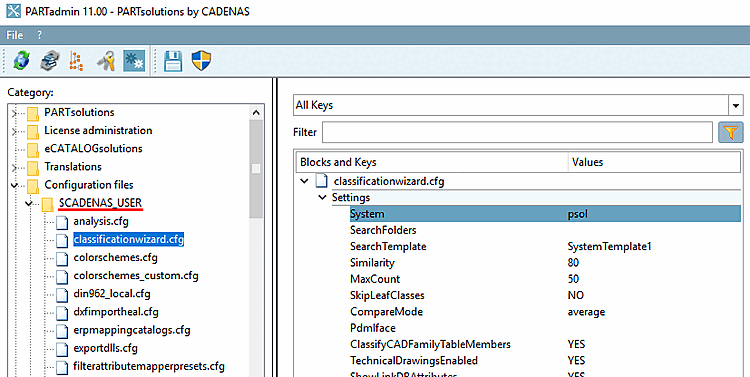The height and width of the screenshot is (377, 750).
Task: Click the orange hierarchy tree toolbar icon
Action: pos(76,61)
